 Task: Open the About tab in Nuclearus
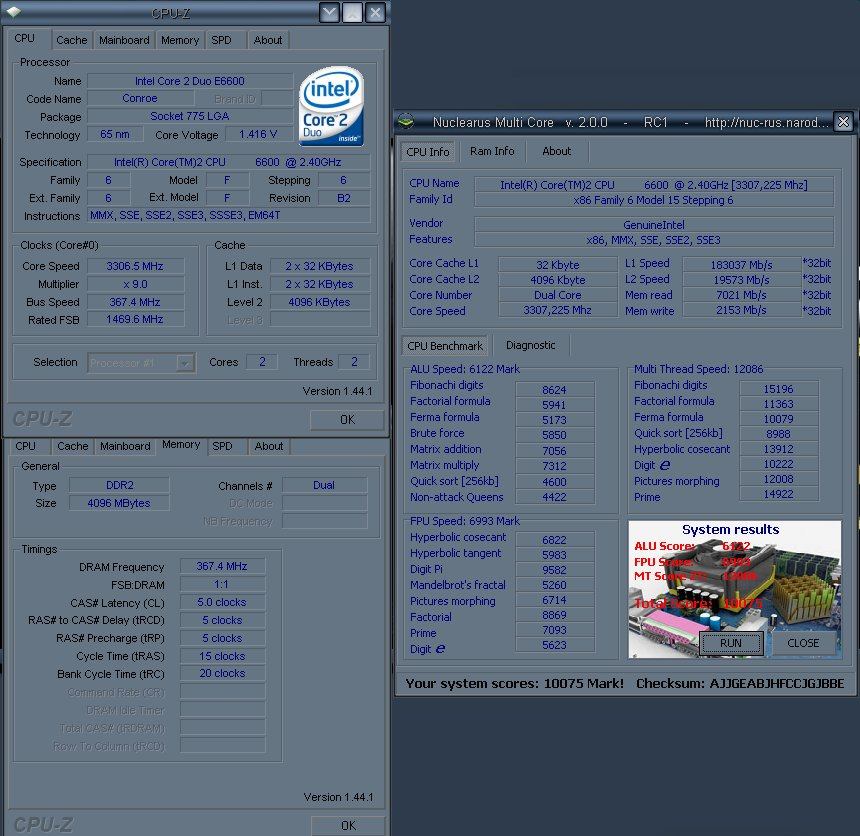click(x=557, y=151)
